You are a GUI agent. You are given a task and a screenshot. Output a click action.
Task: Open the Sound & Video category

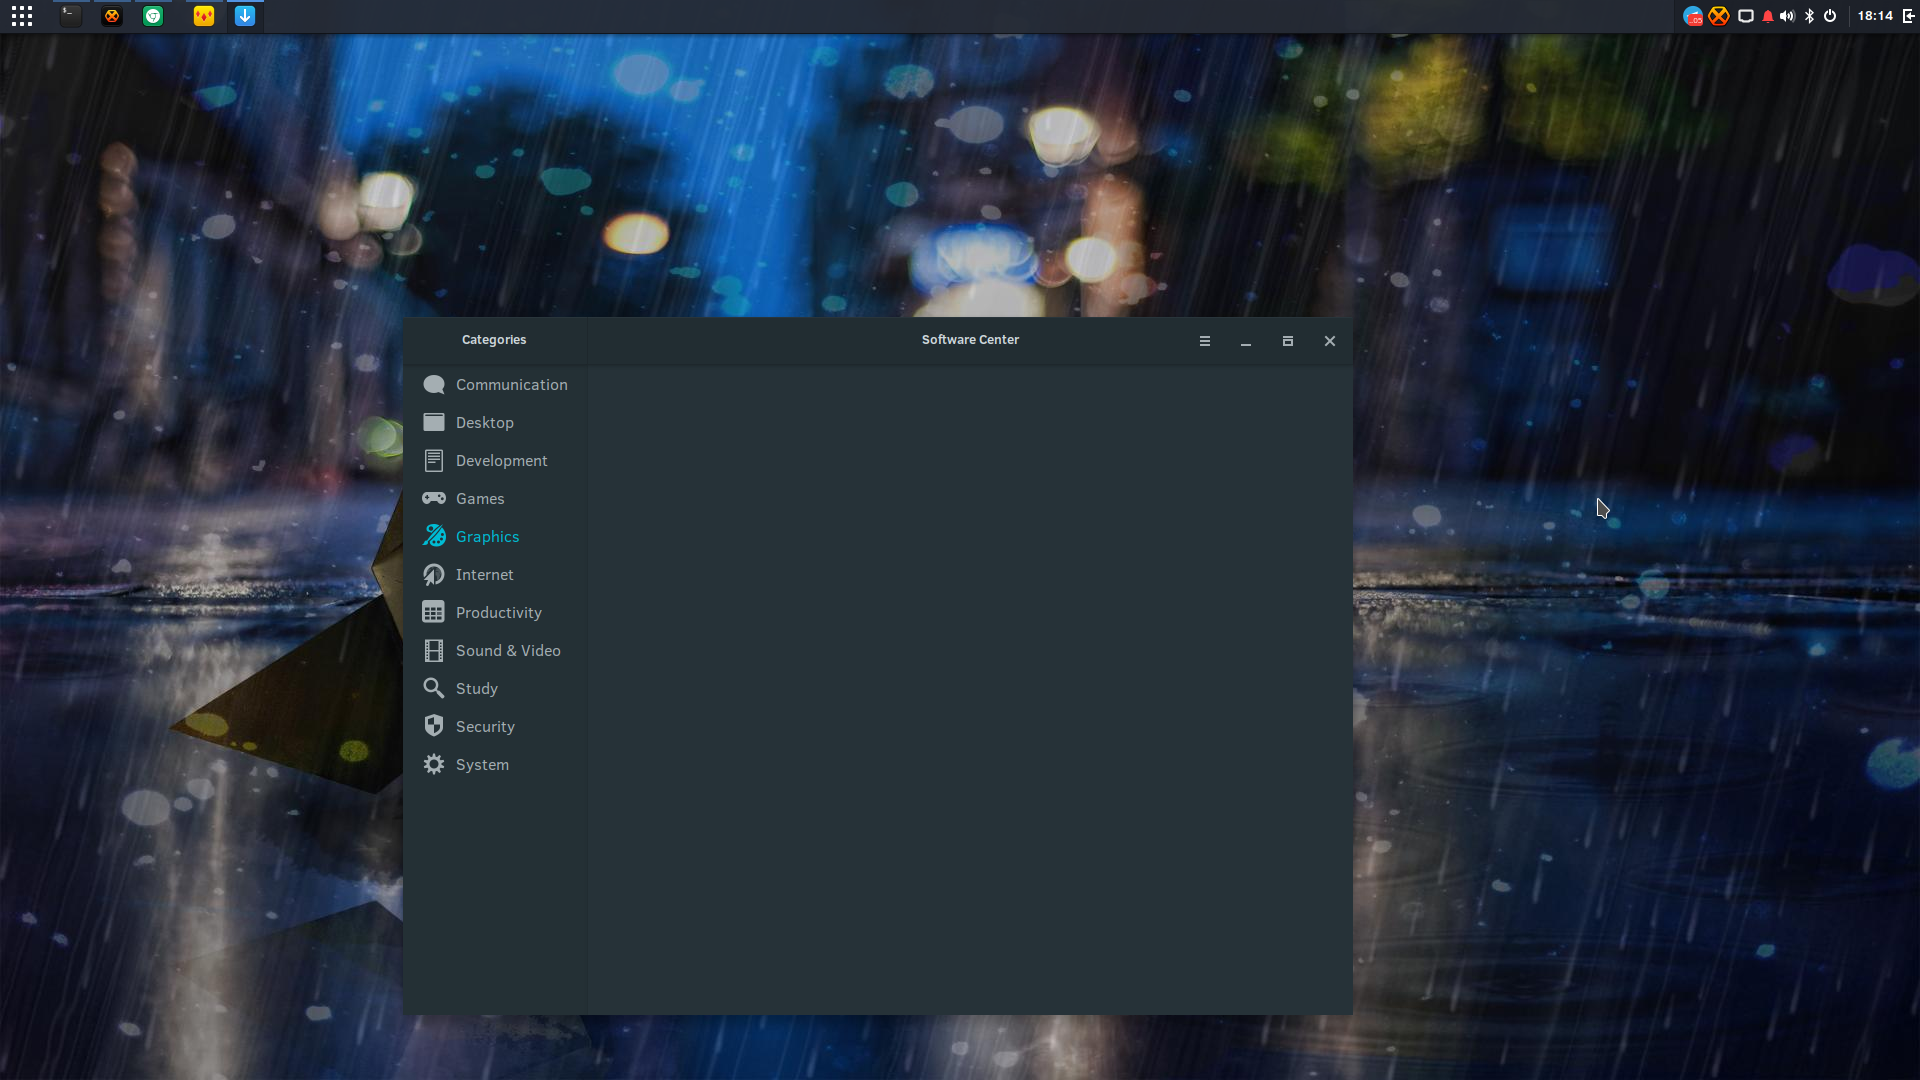[x=495, y=651]
